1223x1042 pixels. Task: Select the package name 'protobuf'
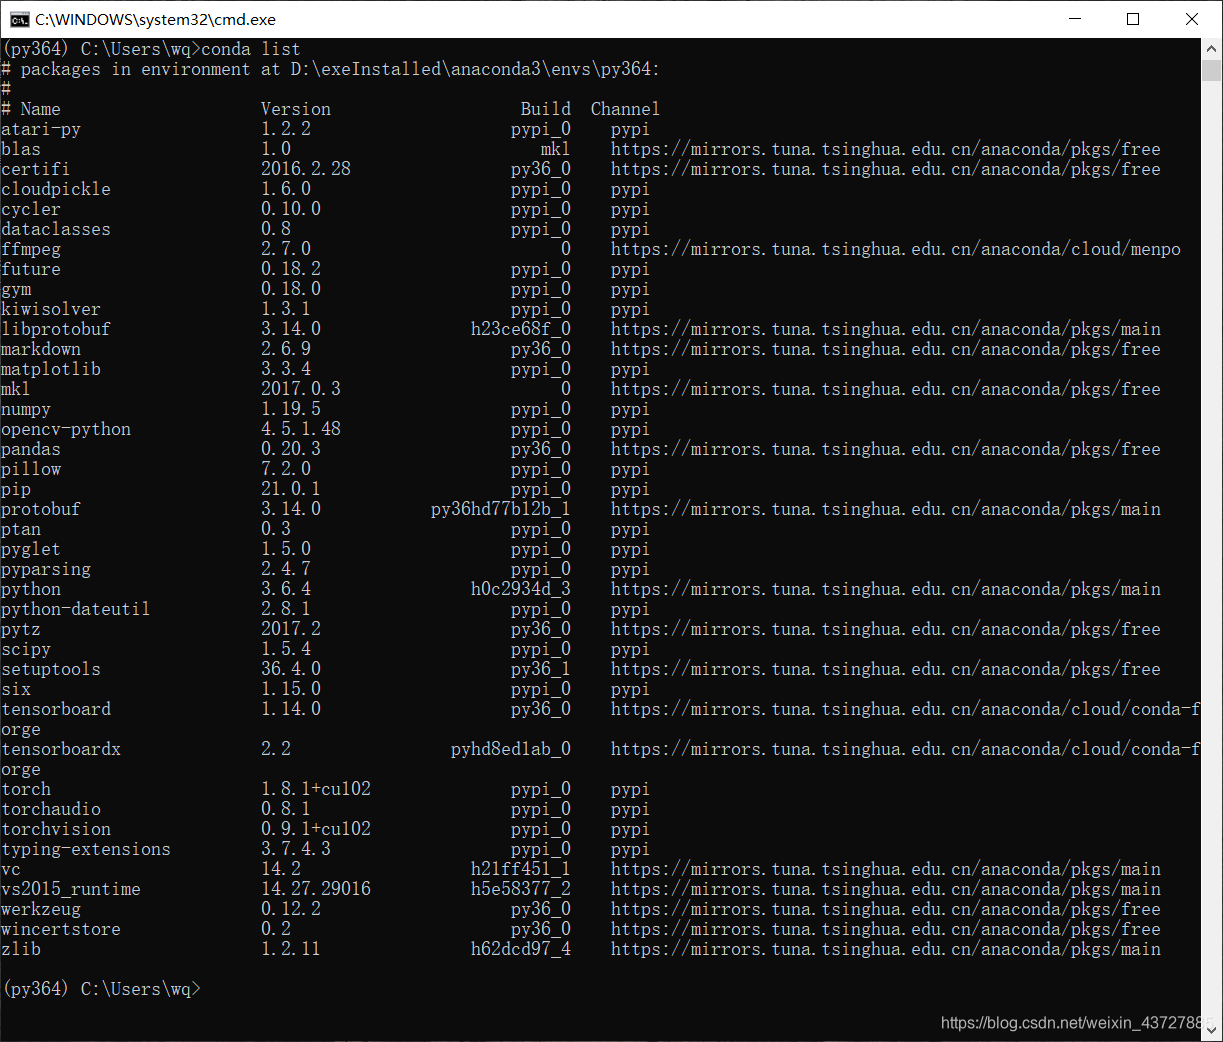[x=41, y=509]
